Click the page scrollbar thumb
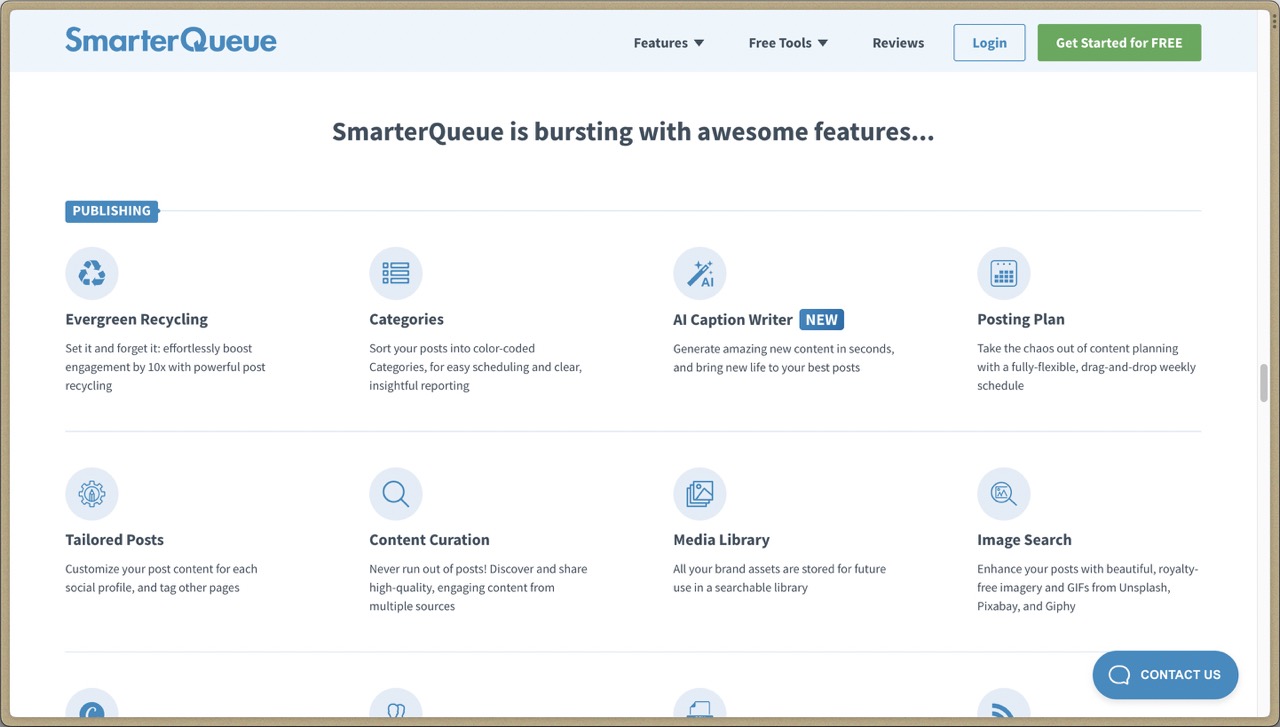1280x727 pixels. (x=1264, y=383)
